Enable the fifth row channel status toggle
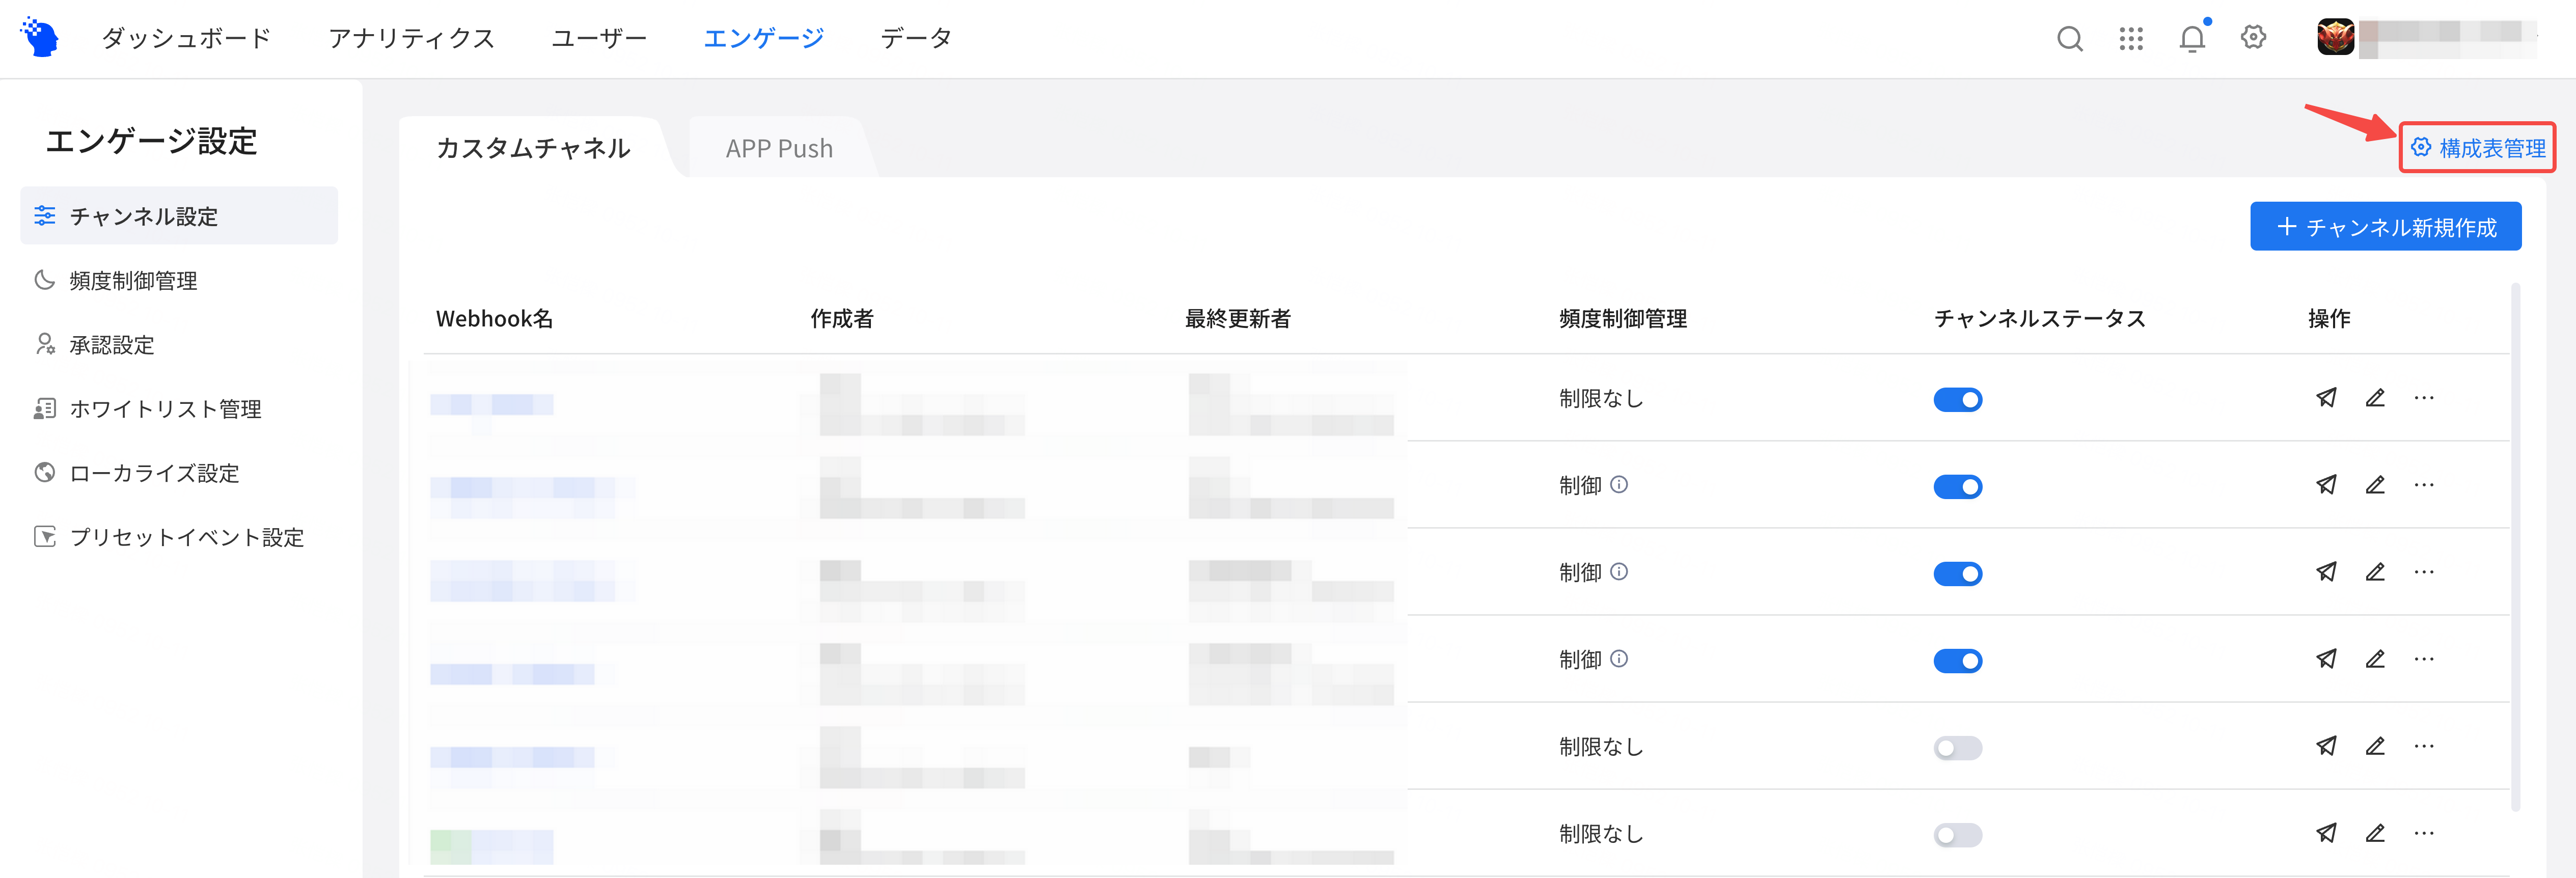 (1957, 748)
